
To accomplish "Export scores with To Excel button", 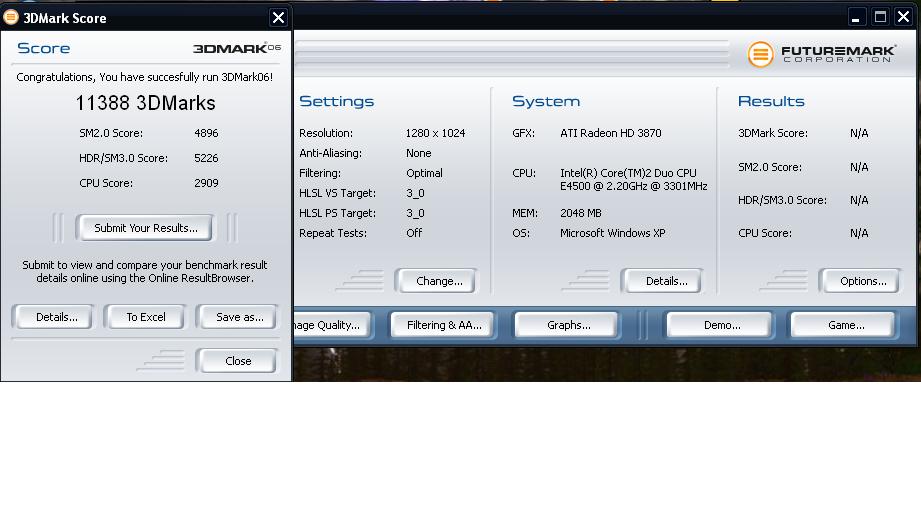I will pos(144,317).
